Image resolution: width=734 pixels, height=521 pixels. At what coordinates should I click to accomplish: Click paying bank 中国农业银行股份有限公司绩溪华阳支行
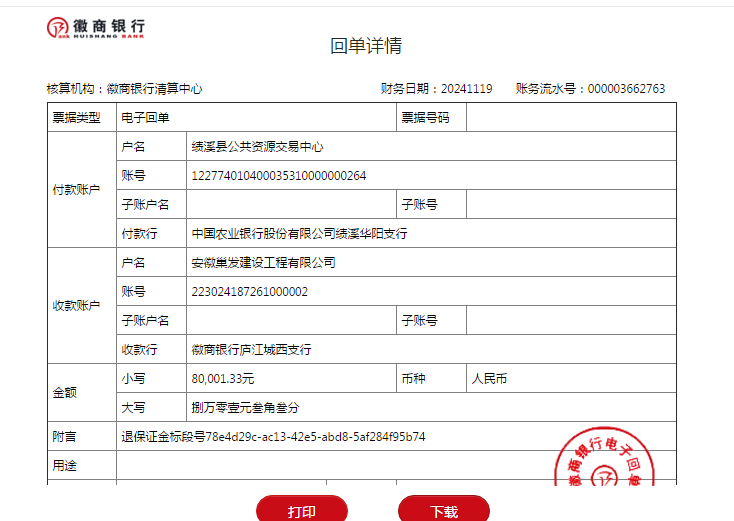[x=299, y=234]
